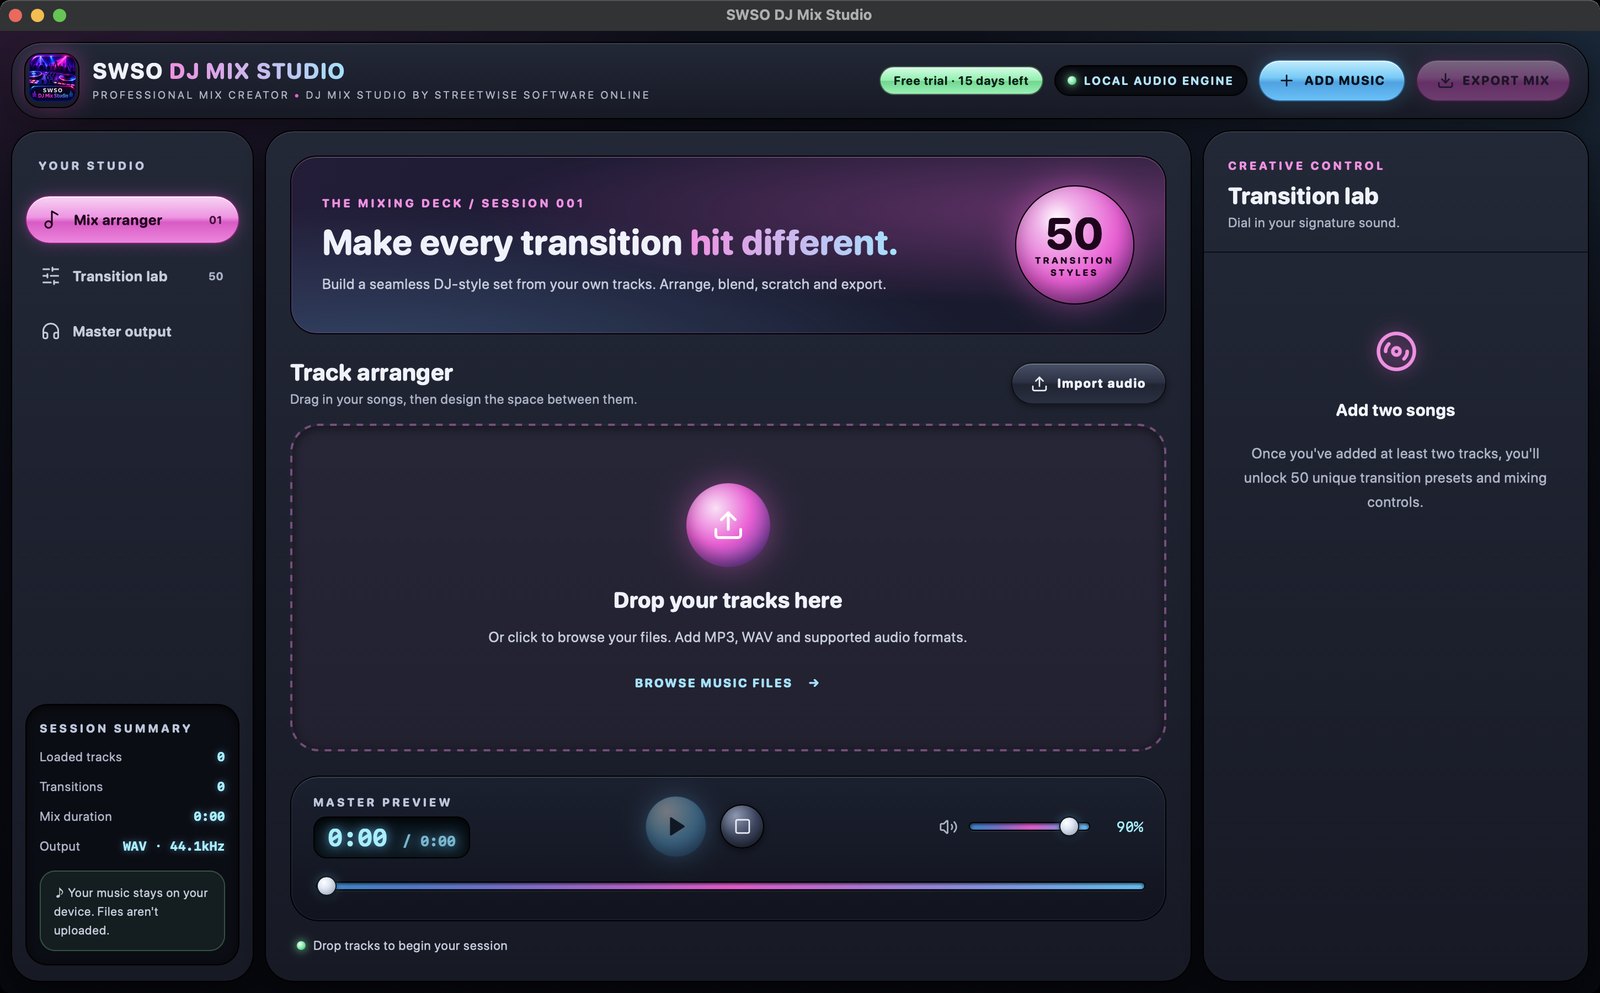Click the Drop your tracks here heading

tap(728, 600)
